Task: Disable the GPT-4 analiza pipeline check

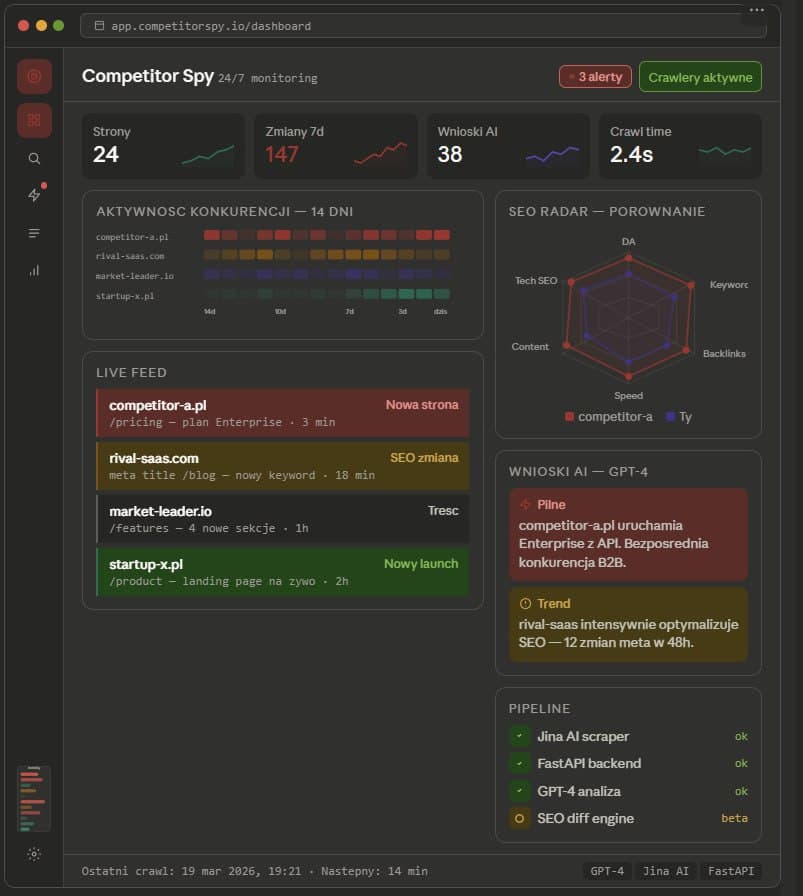Action: click(x=518, y=790)
